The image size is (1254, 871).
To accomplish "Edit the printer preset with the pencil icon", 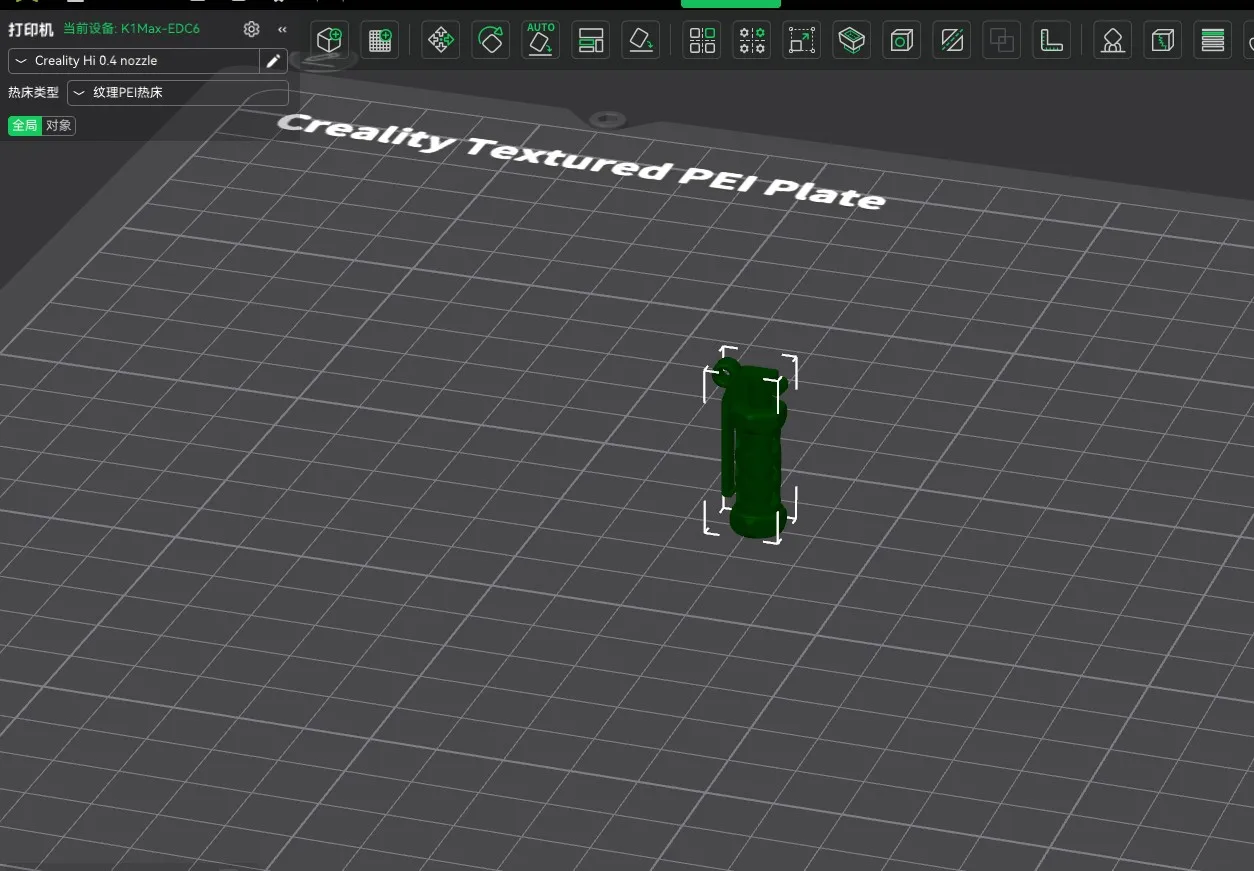I will 273,61.
